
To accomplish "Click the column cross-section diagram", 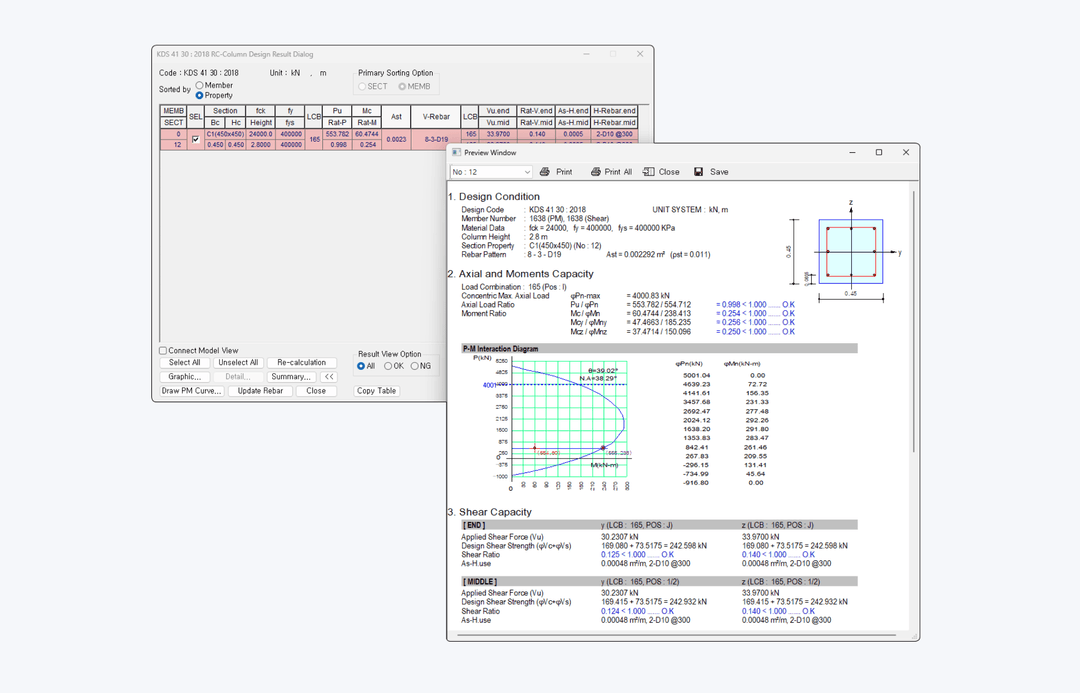I will [x=851, y=251].
